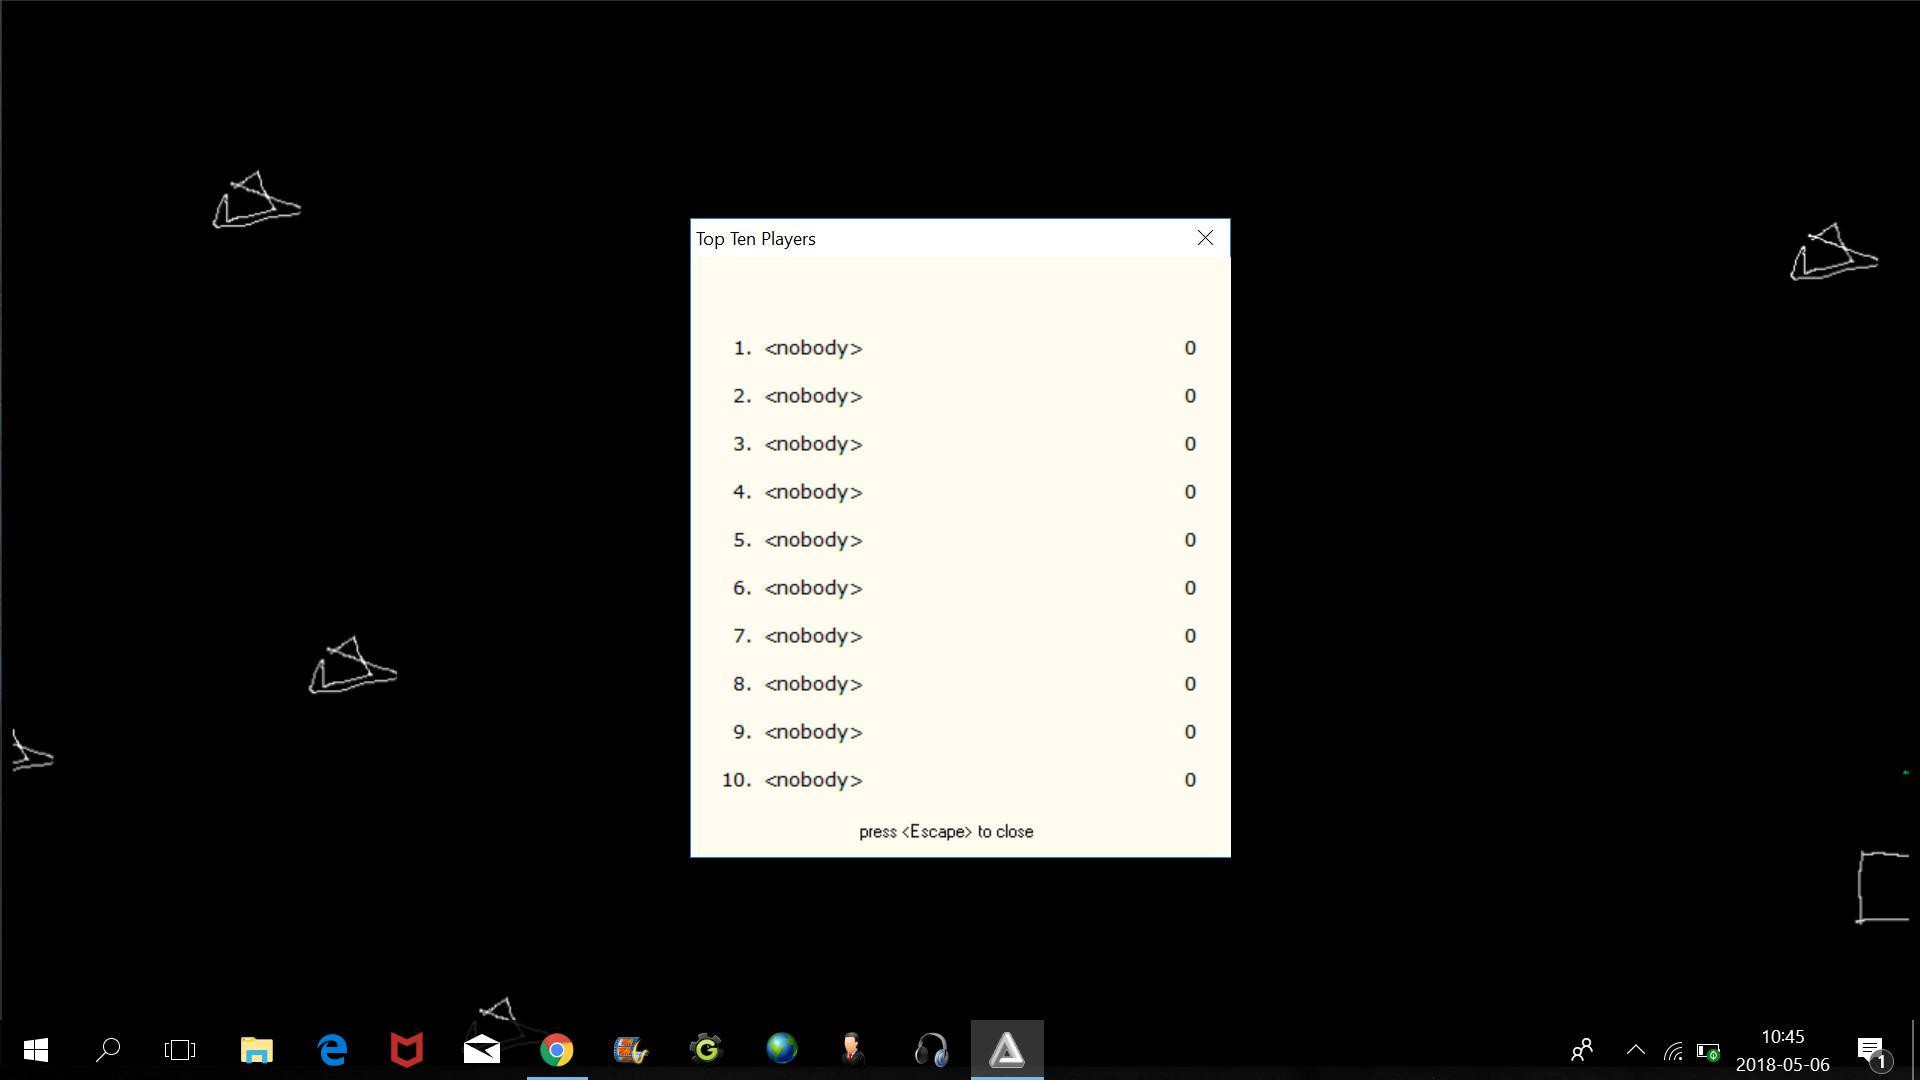The height and width of the screenshot is (1080, 1920).
Task: Open the Mail app icon
Action: pos(482,1050)
